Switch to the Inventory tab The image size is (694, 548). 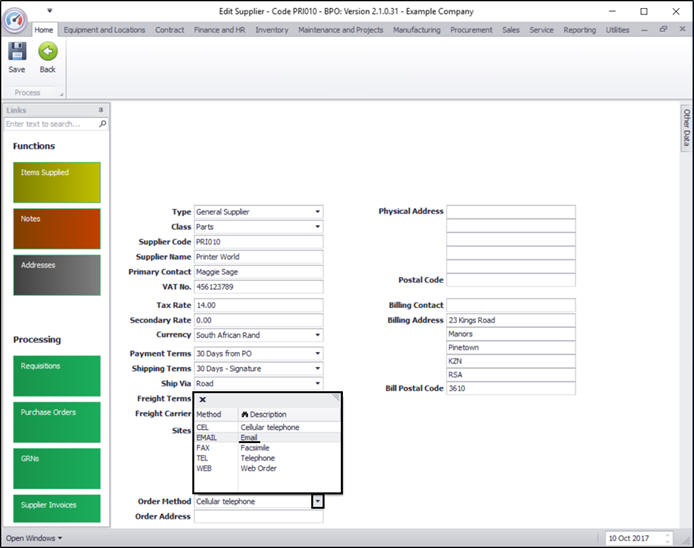[x=271, y=30]
